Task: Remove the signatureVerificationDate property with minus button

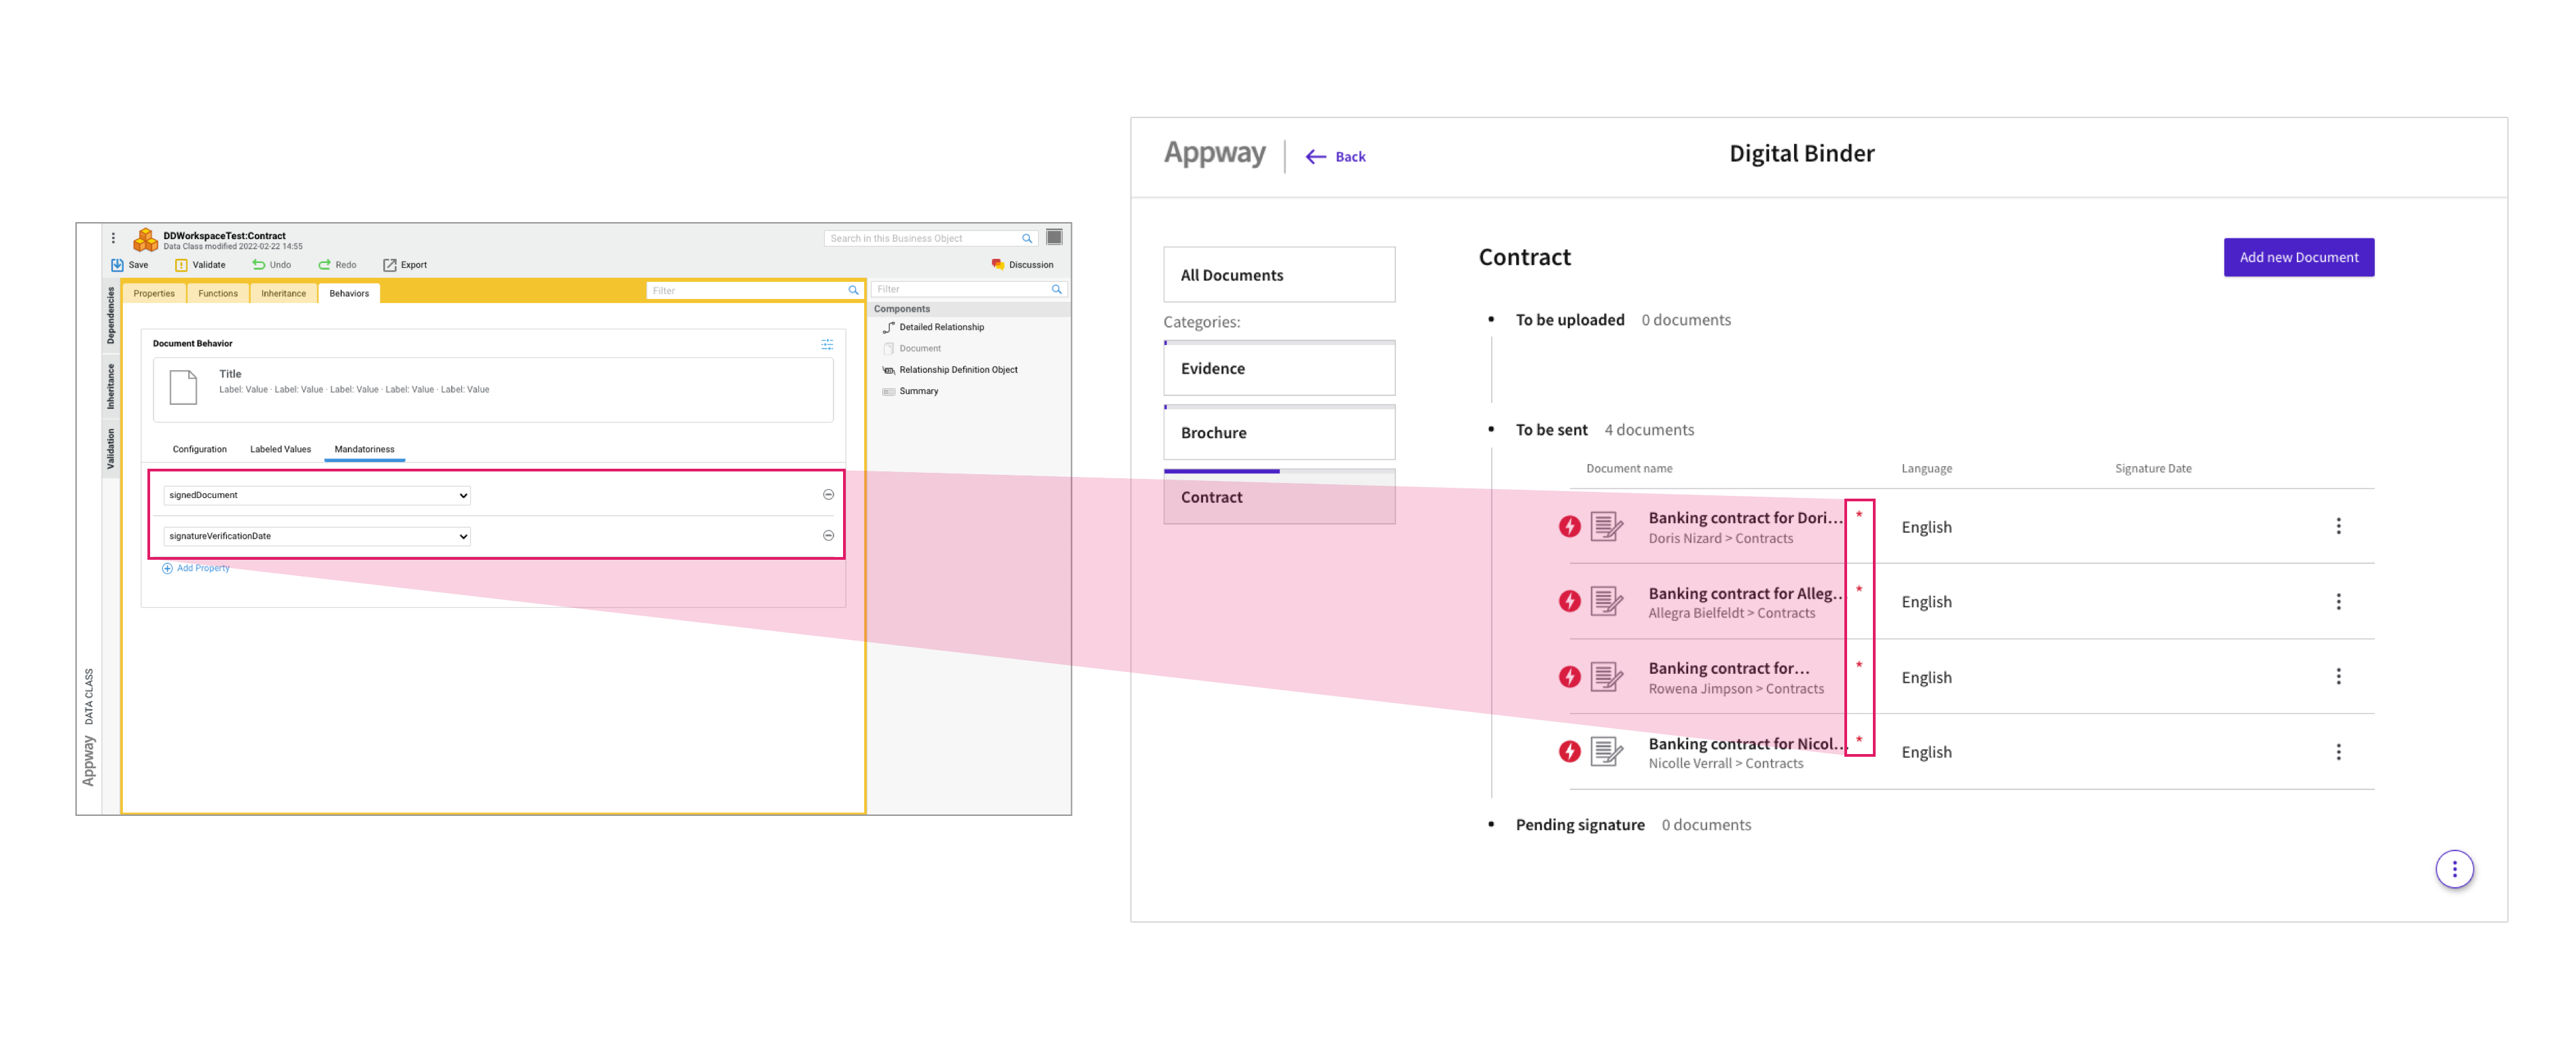Action: [x=829, y=535]
